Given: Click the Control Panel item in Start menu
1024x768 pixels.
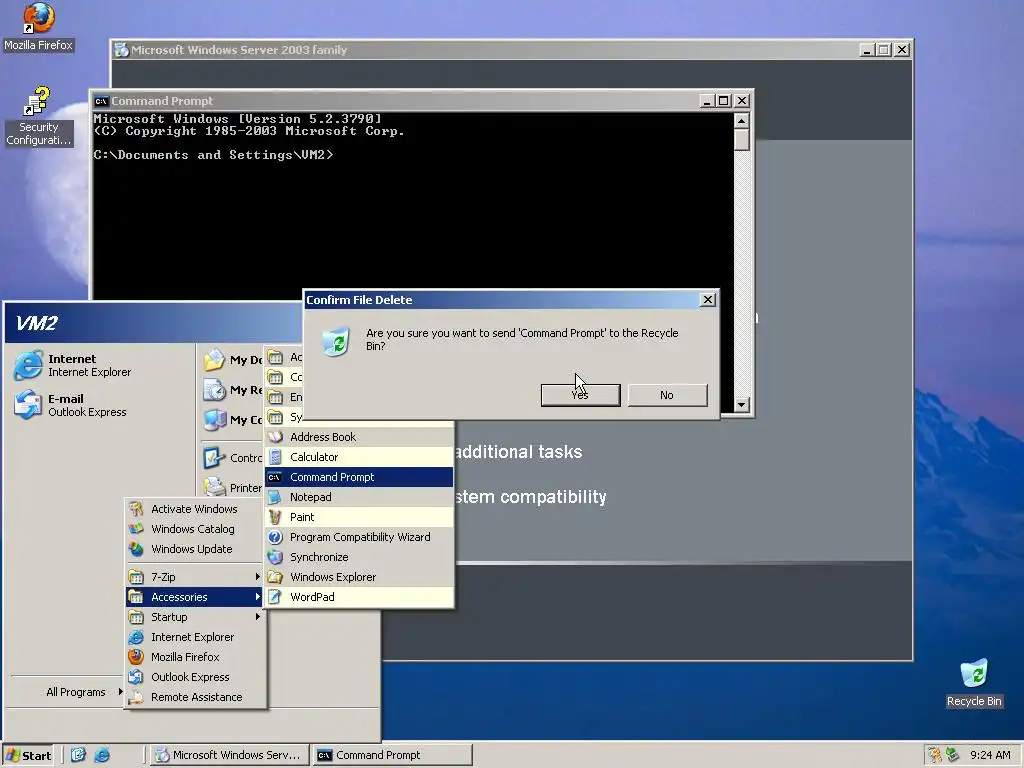Looking at the screenshot, I should click(x=232, y=458).
